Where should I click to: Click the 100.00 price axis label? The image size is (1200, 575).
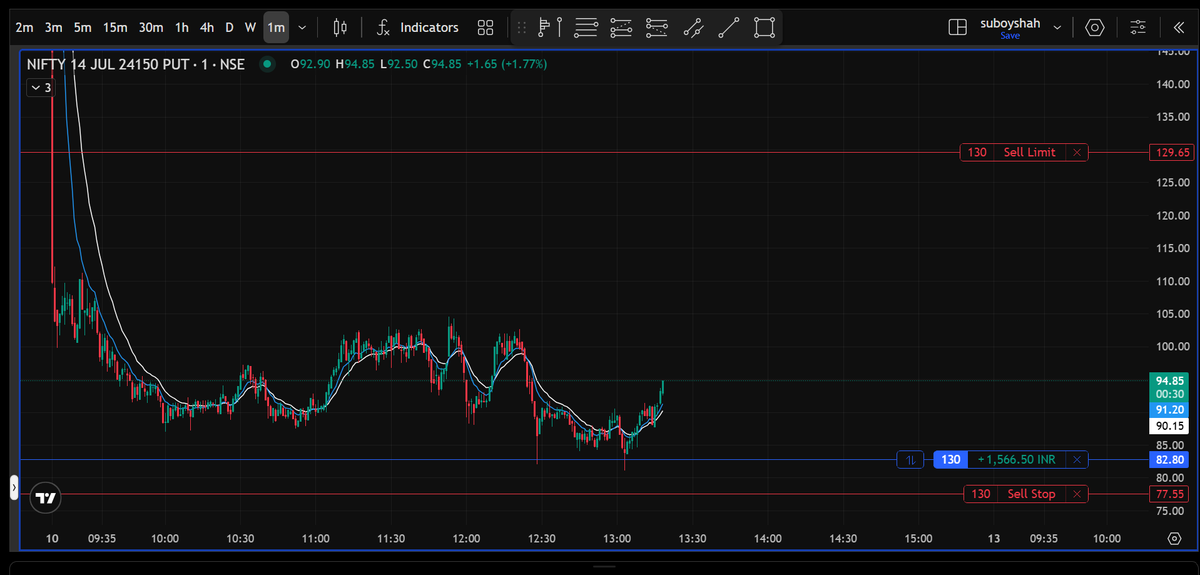[1172, 347]
